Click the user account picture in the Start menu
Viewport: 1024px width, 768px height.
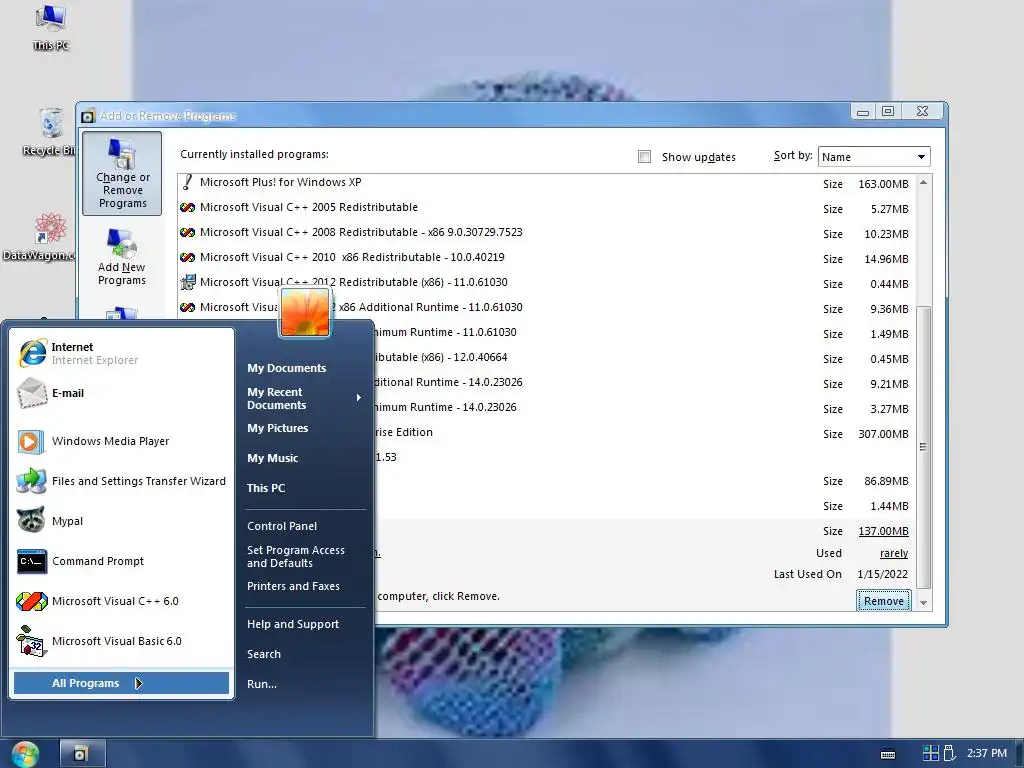[x=305, y=313]
